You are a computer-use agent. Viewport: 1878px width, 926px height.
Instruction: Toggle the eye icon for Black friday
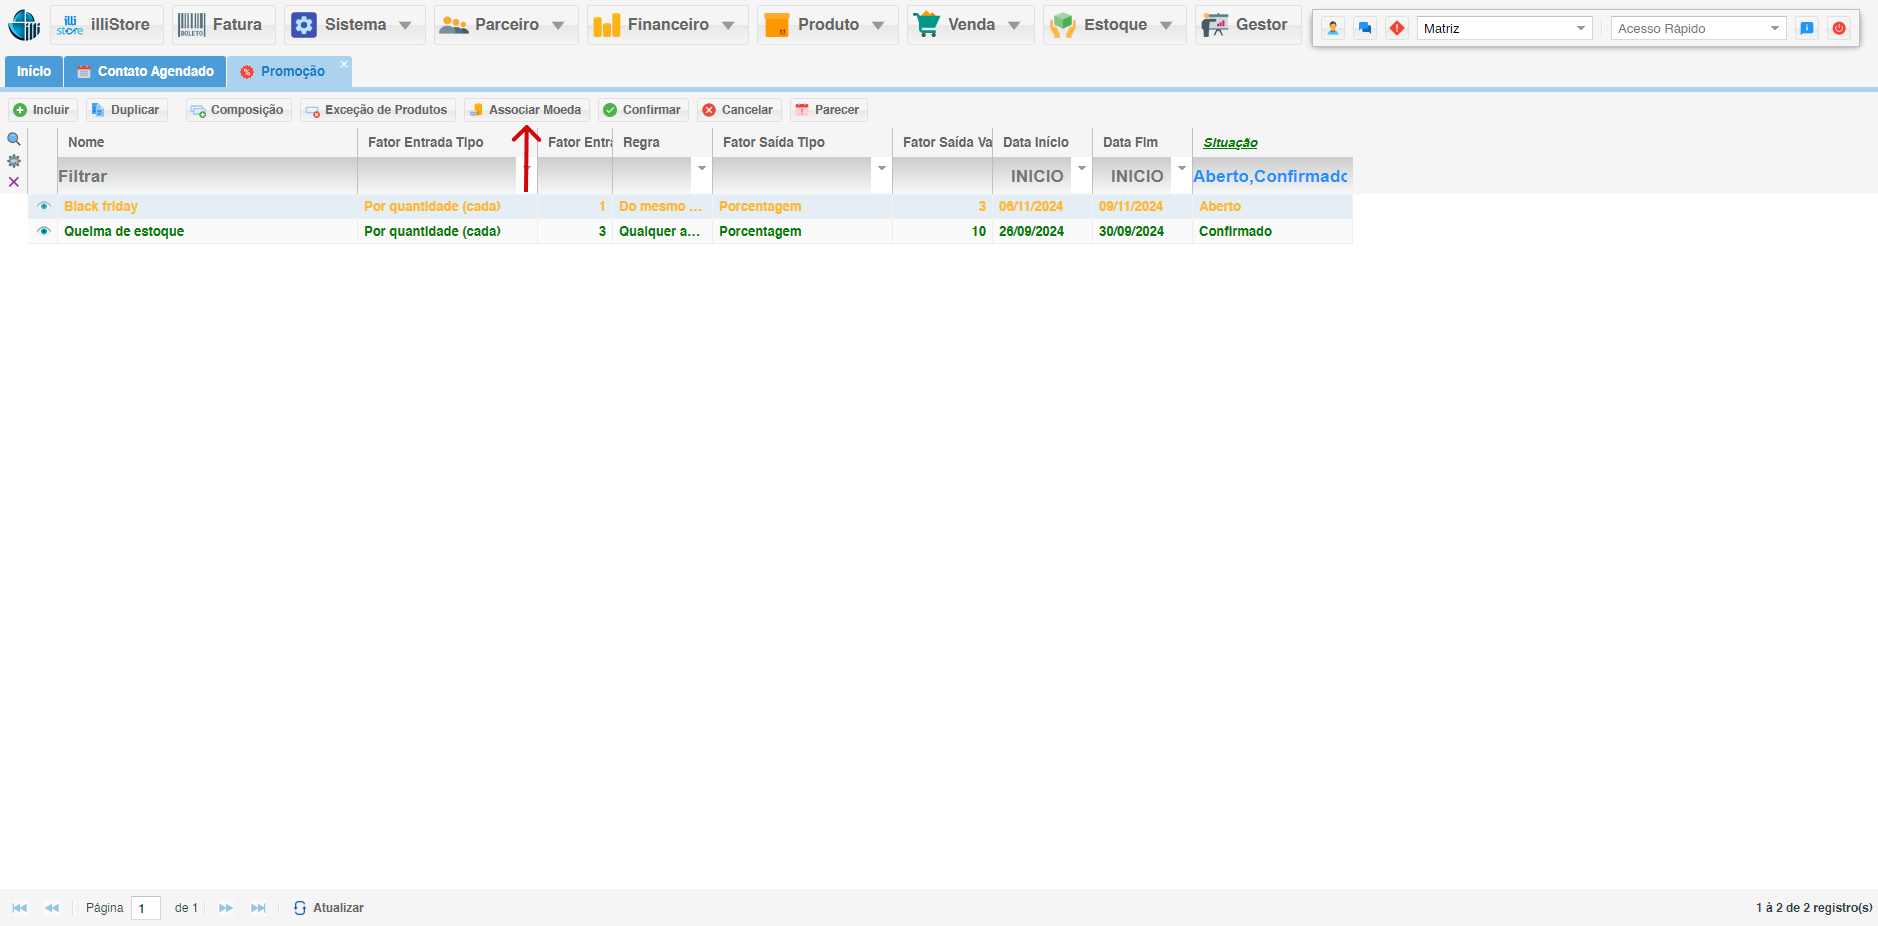[44, 206]
